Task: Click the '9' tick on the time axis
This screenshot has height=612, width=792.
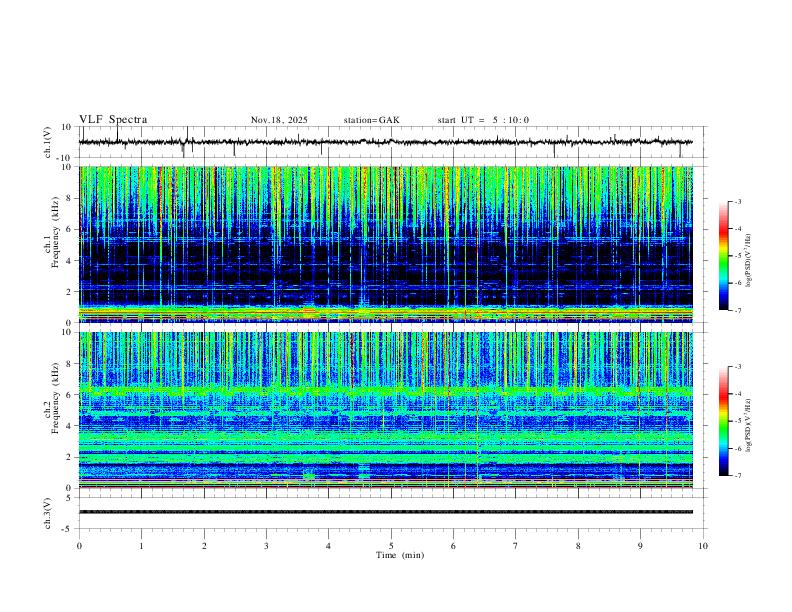Action: tap(640, 546)
